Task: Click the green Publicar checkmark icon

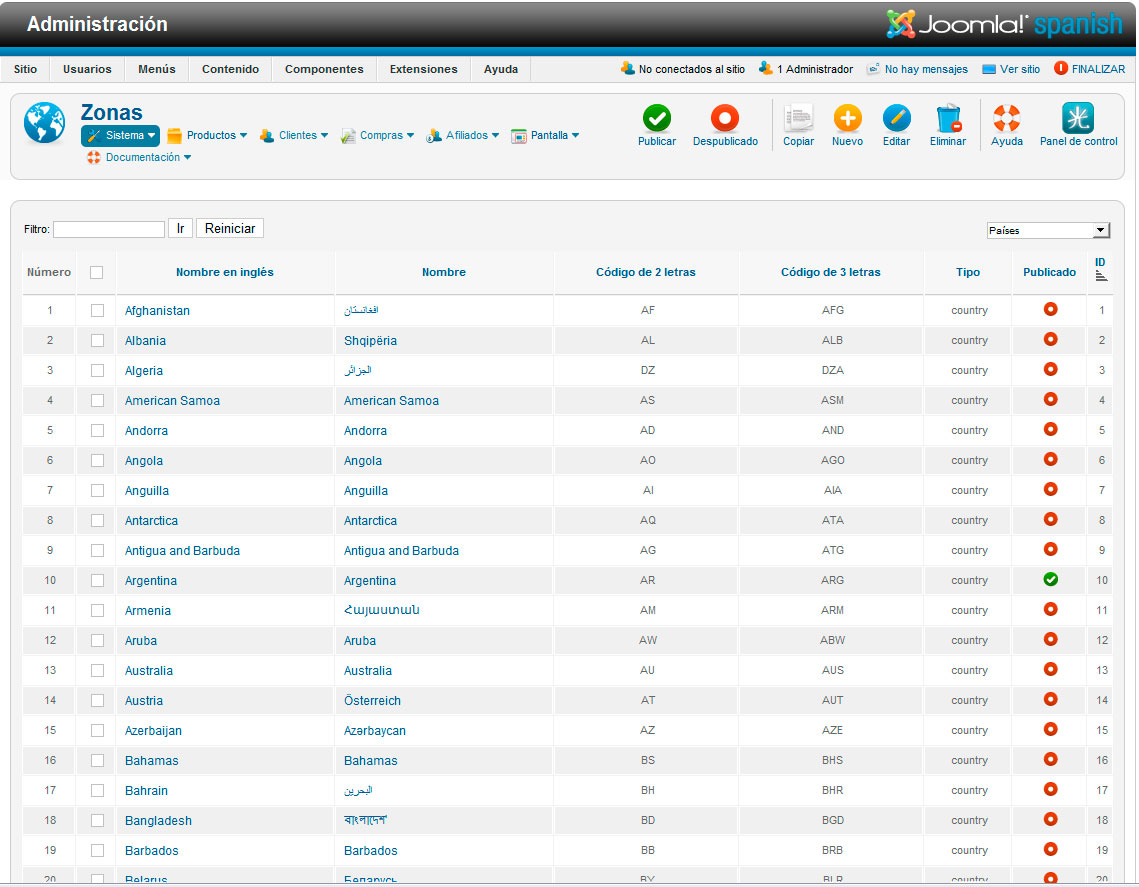Action: pos(657,118)
